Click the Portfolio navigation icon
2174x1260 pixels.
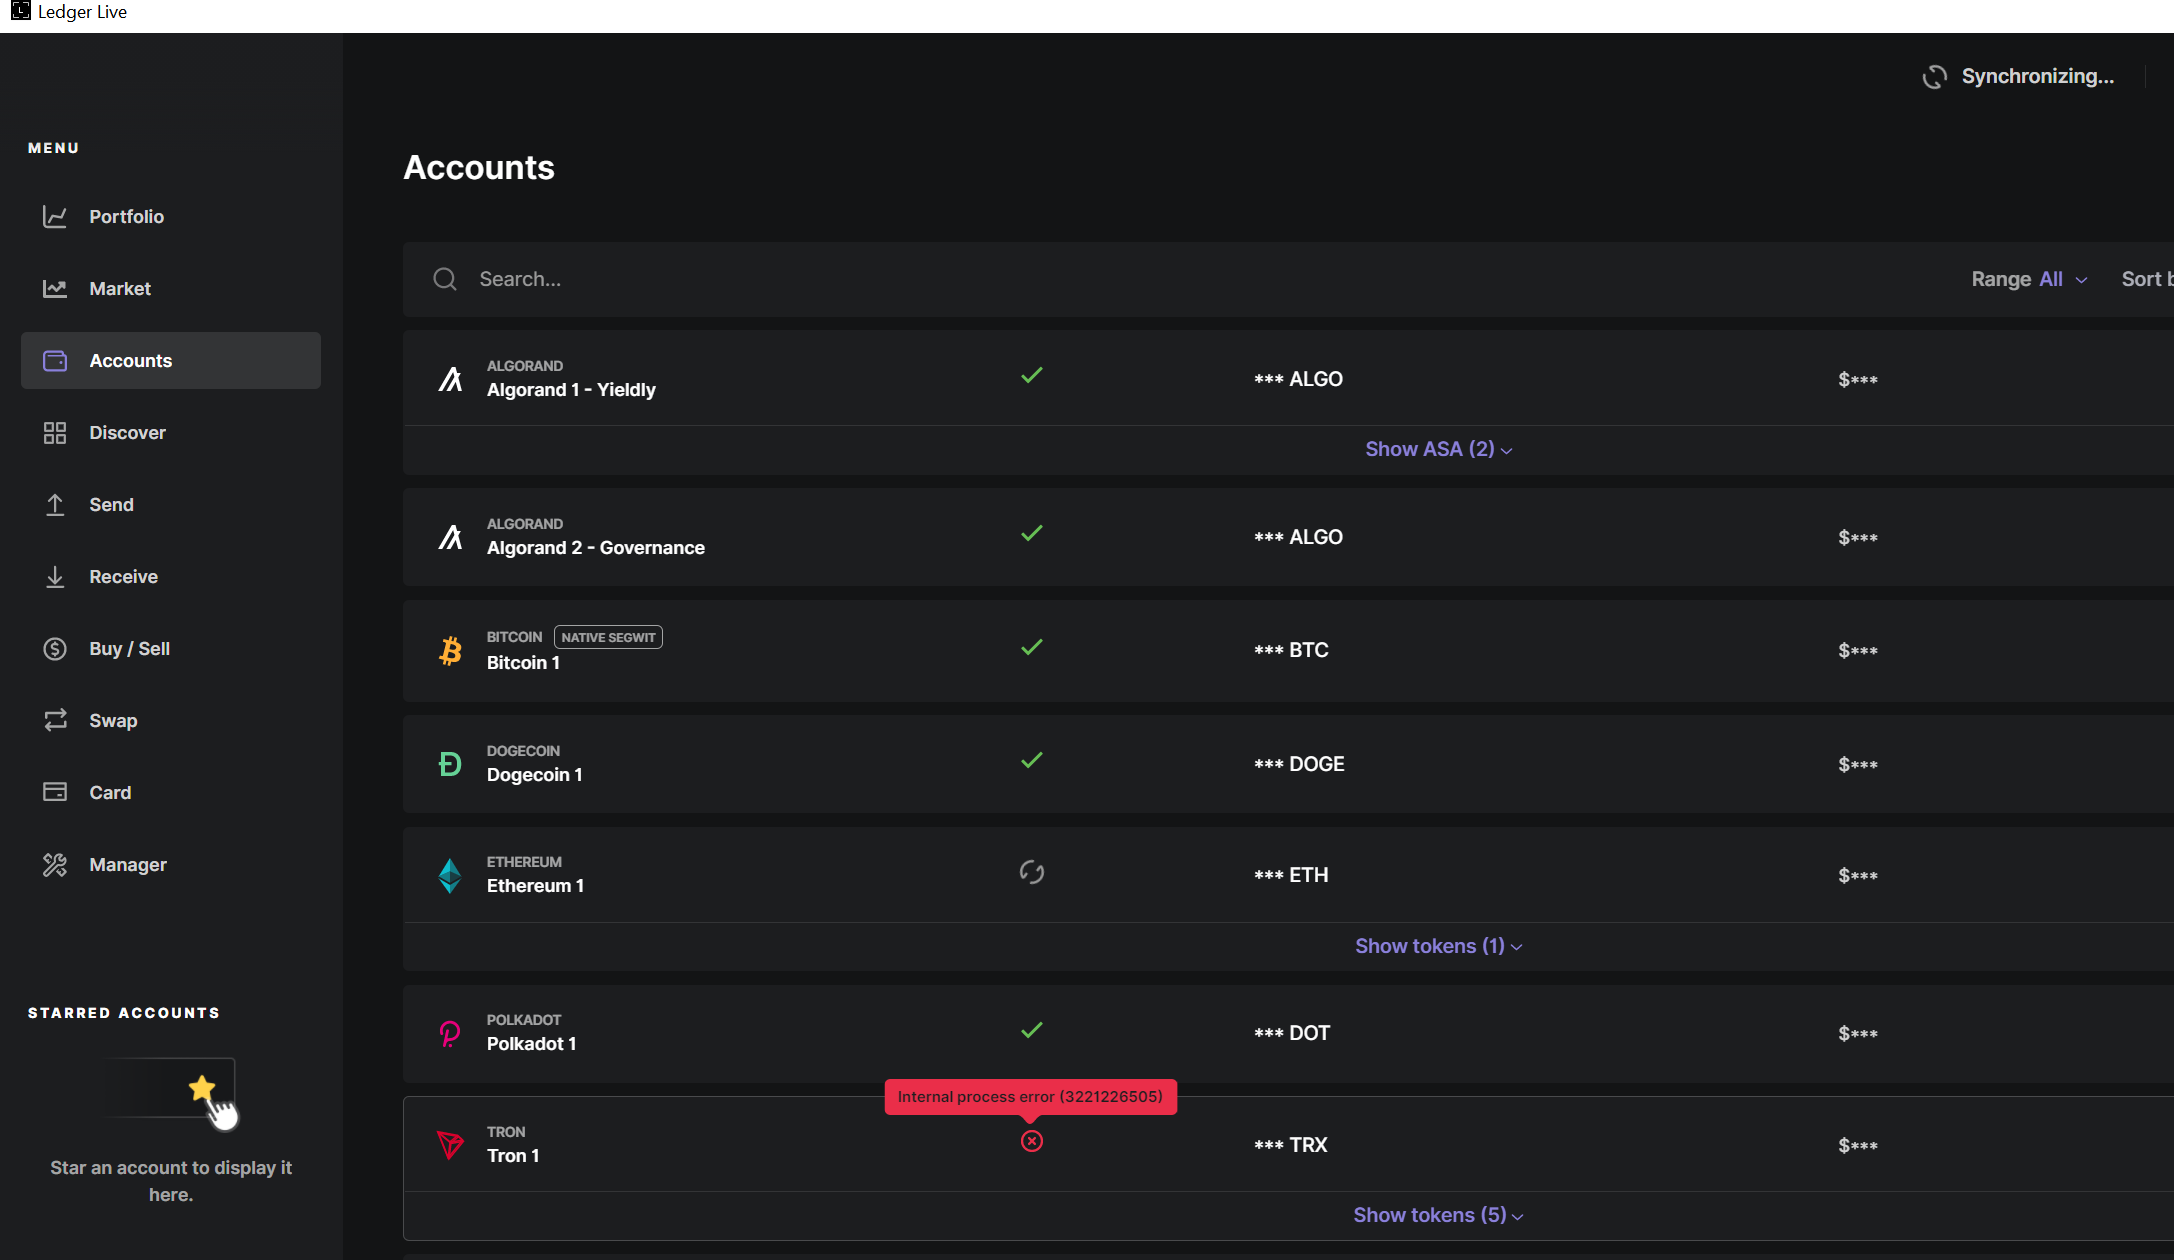click(x=55, y=216)
